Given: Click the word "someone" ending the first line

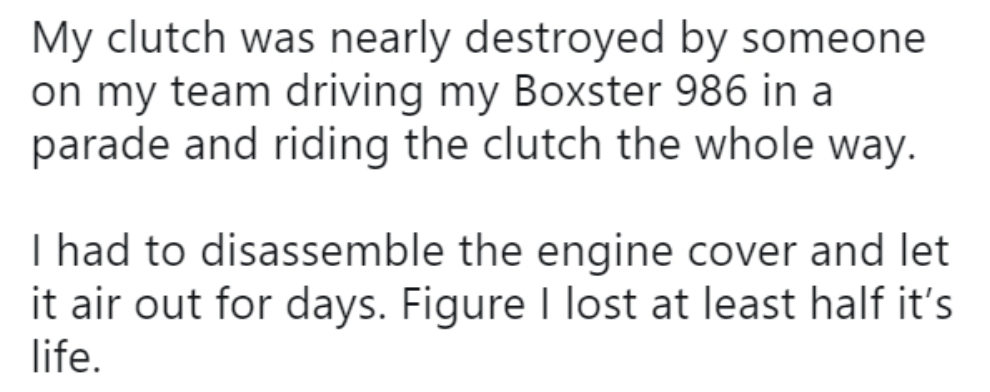Looking at the screenshot, I should click(x=833, y=39).
